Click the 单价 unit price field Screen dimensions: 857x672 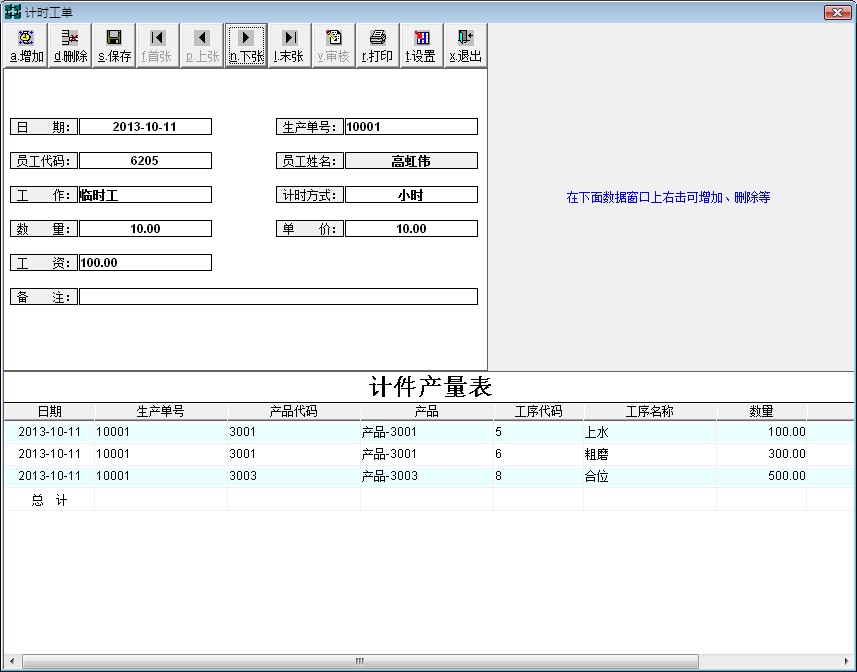click(411, 229)
